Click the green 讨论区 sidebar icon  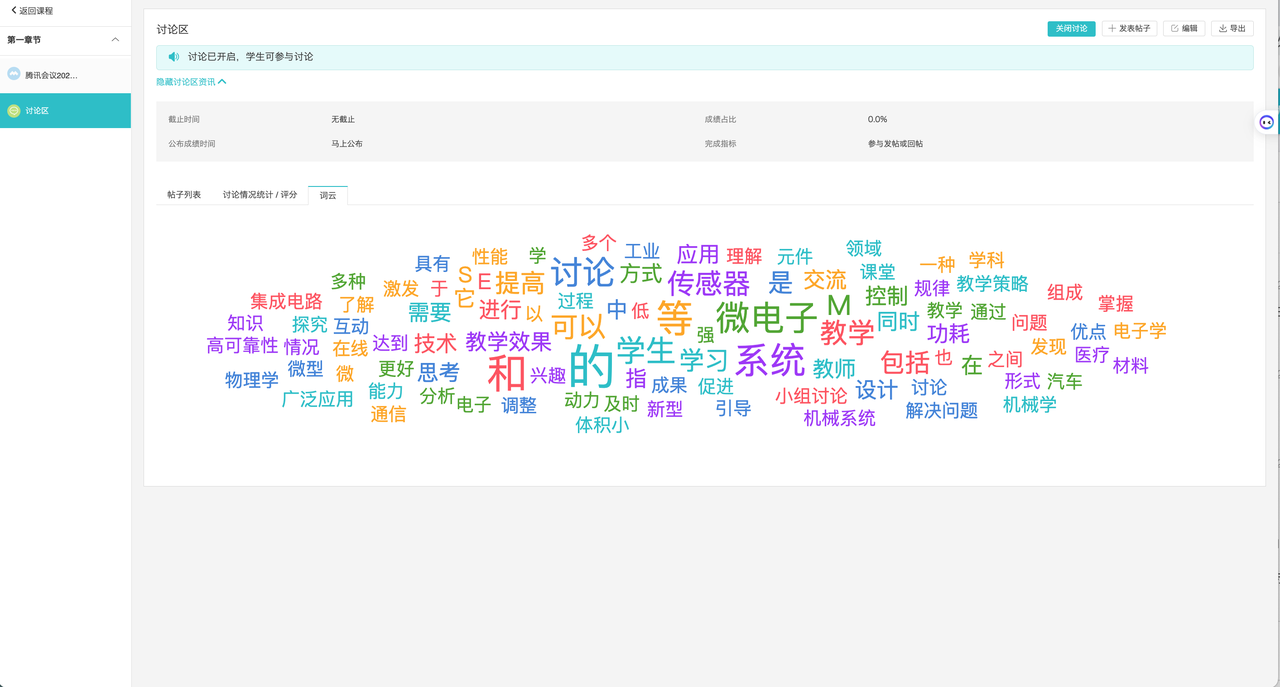point(14,111)
